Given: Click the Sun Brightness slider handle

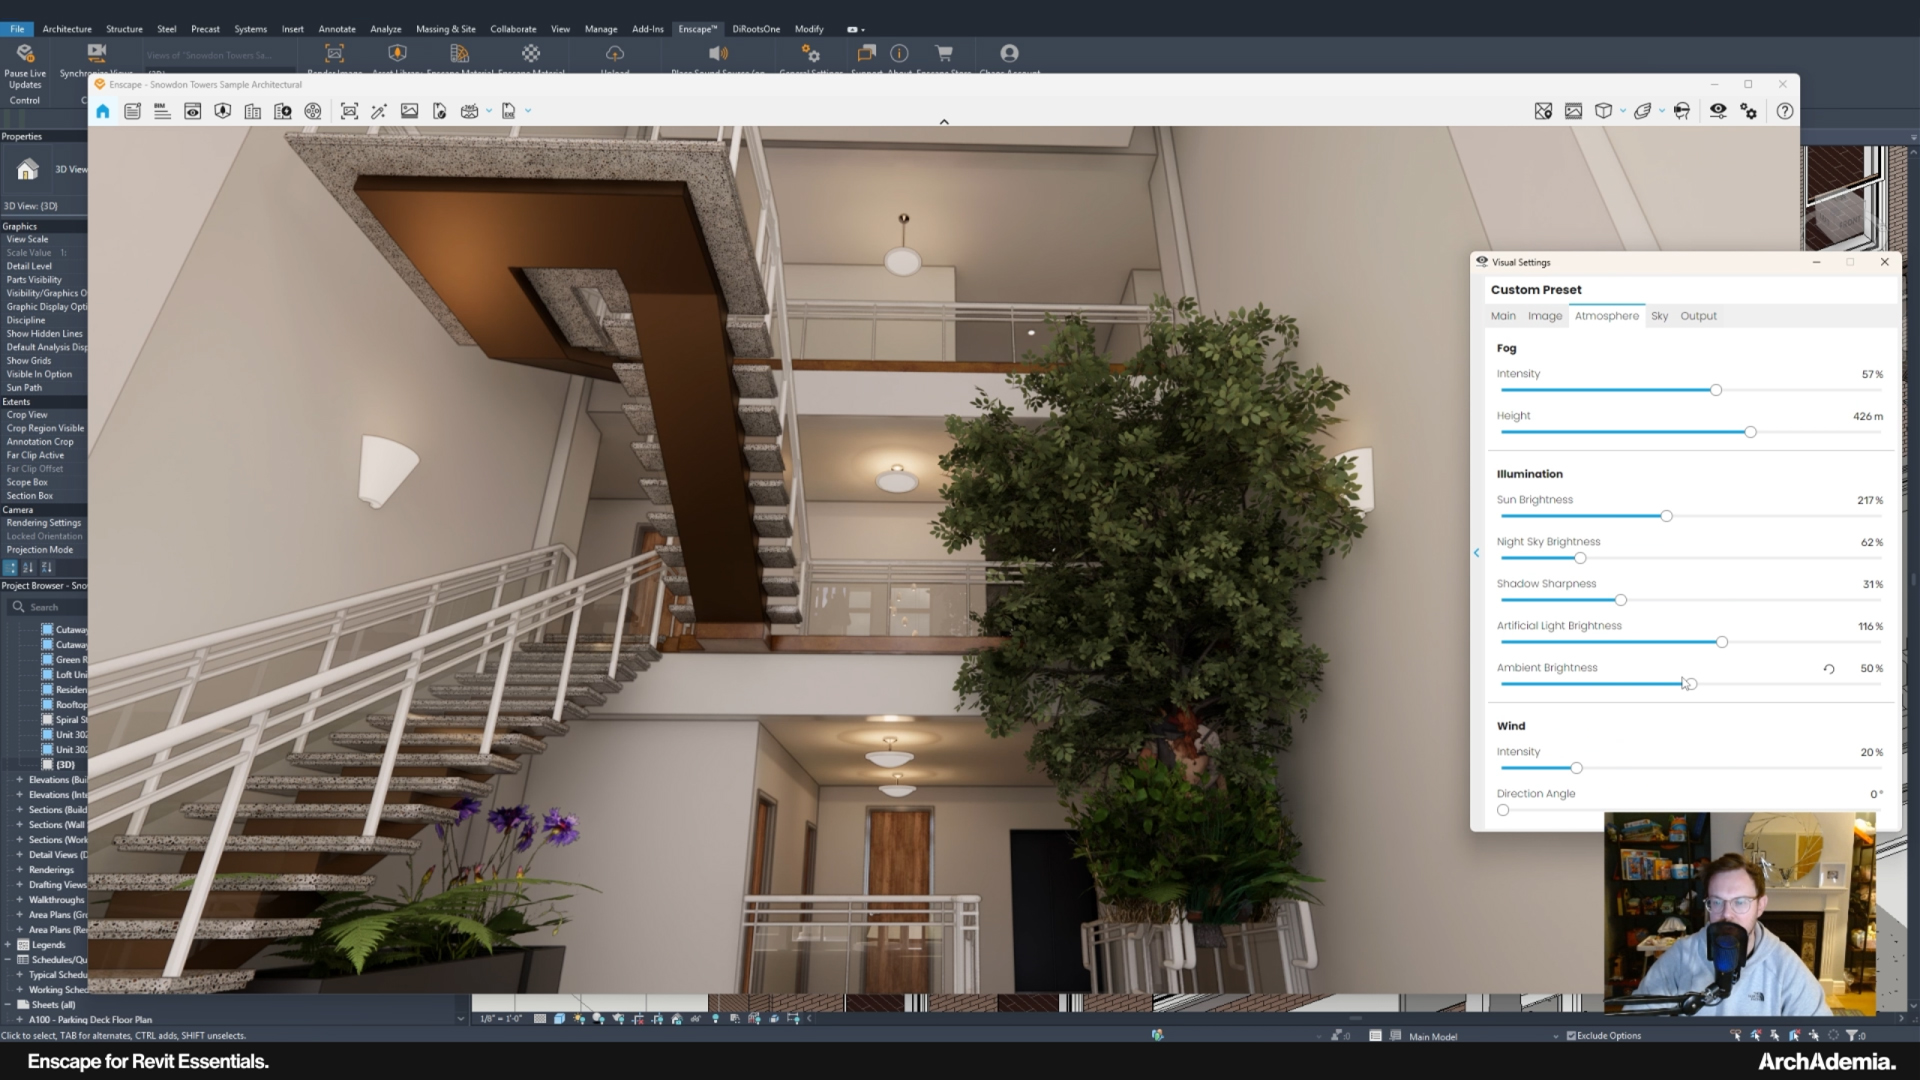Looking at the screenshot, I should [1666, 516].
